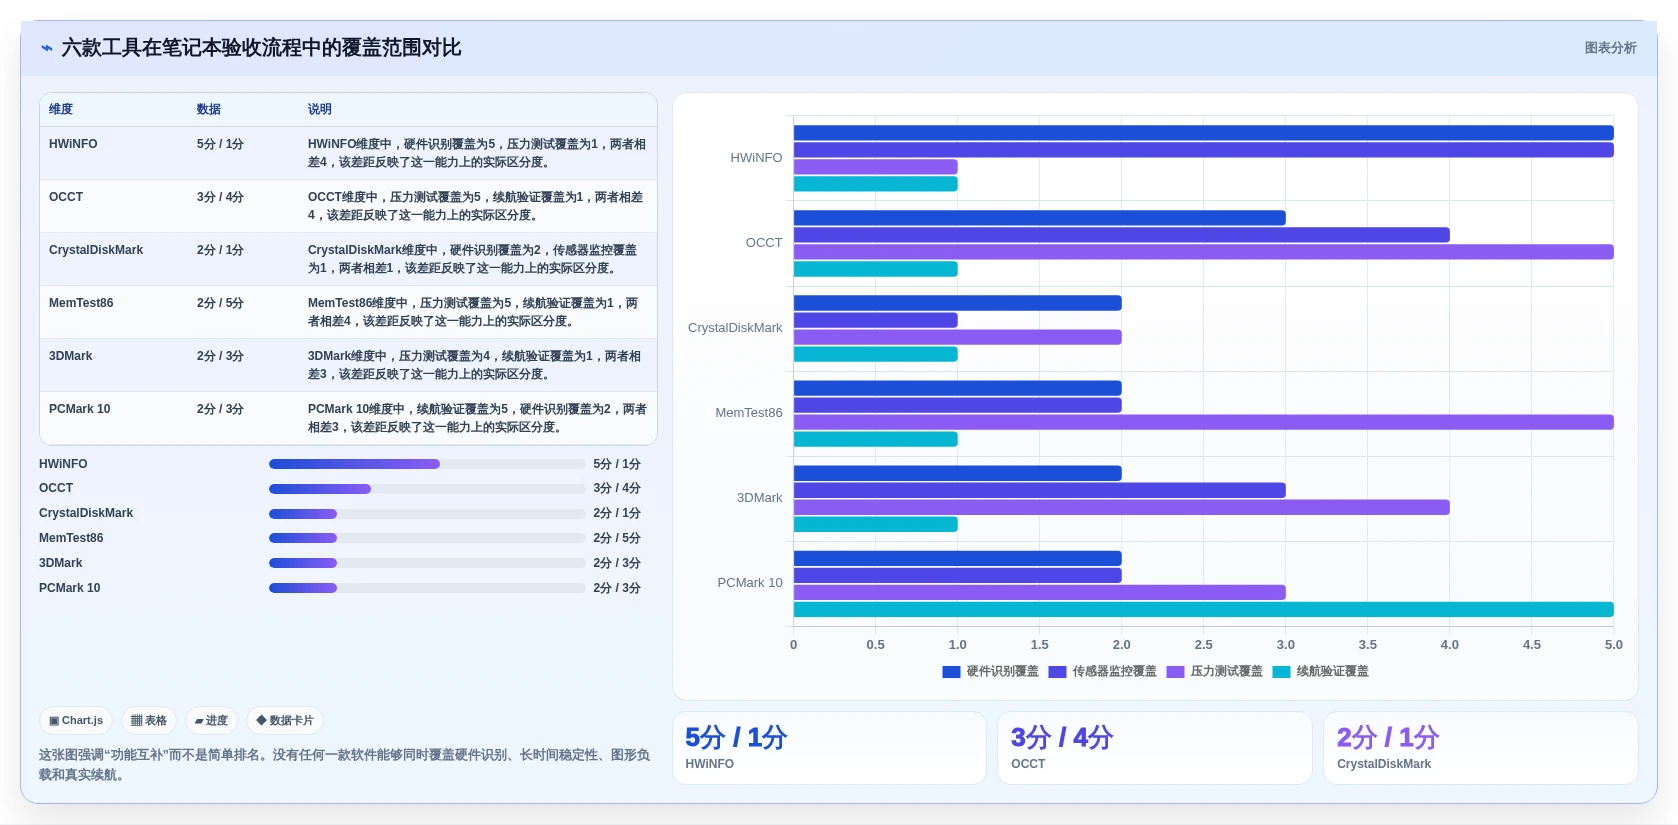The height and width of the screenshot is (825, 1678).
Task: Click the HWiNFO chart axis label
Action: pyautogui.click(x=756, y=158)
